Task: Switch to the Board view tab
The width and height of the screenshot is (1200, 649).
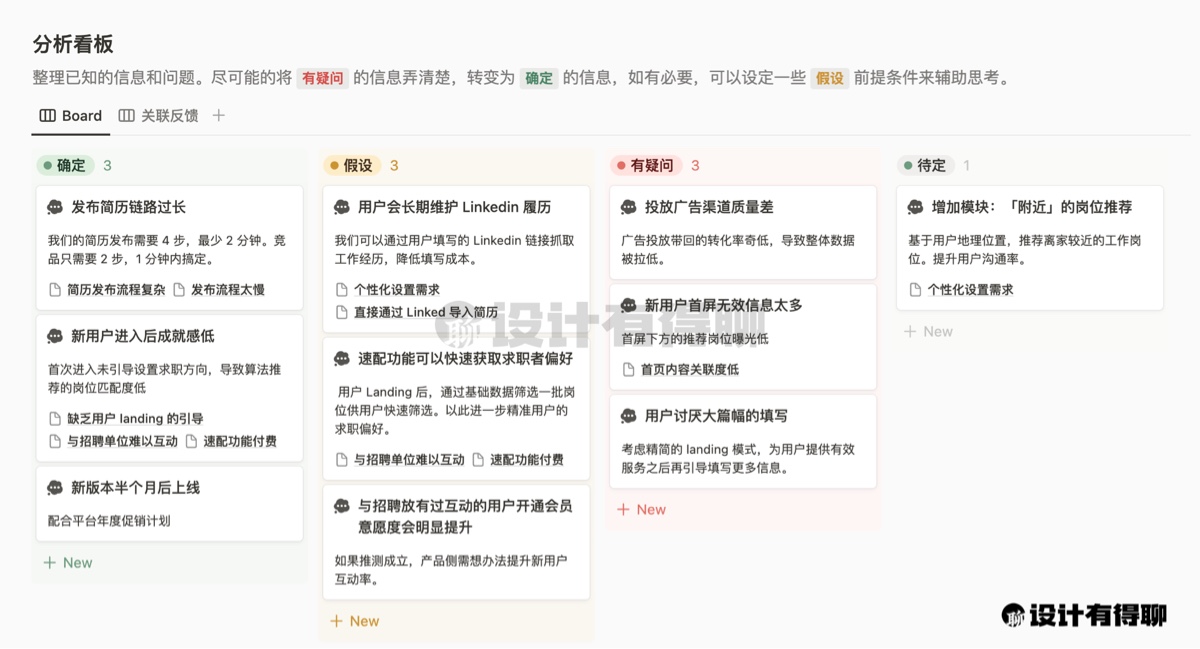Action: tap(70, 115)
